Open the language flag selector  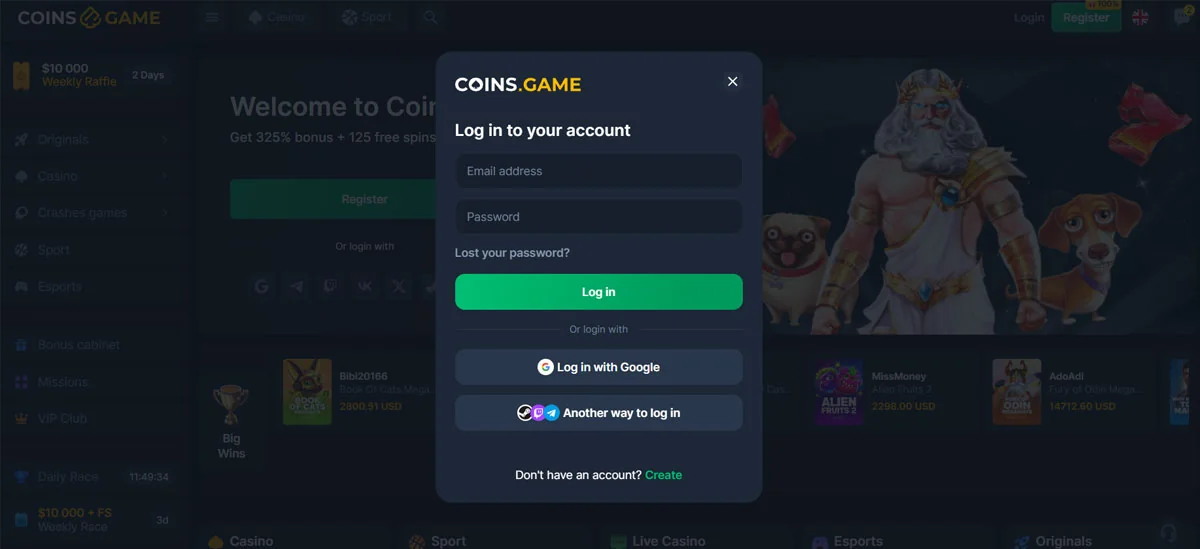point(1140,18)
